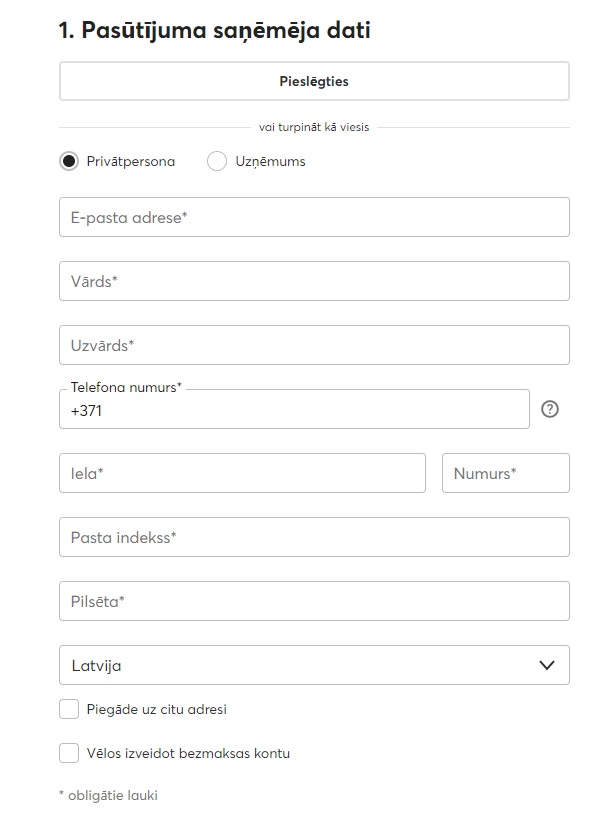
Task: Select the Uzvārds text field
Action: point(314,345)
